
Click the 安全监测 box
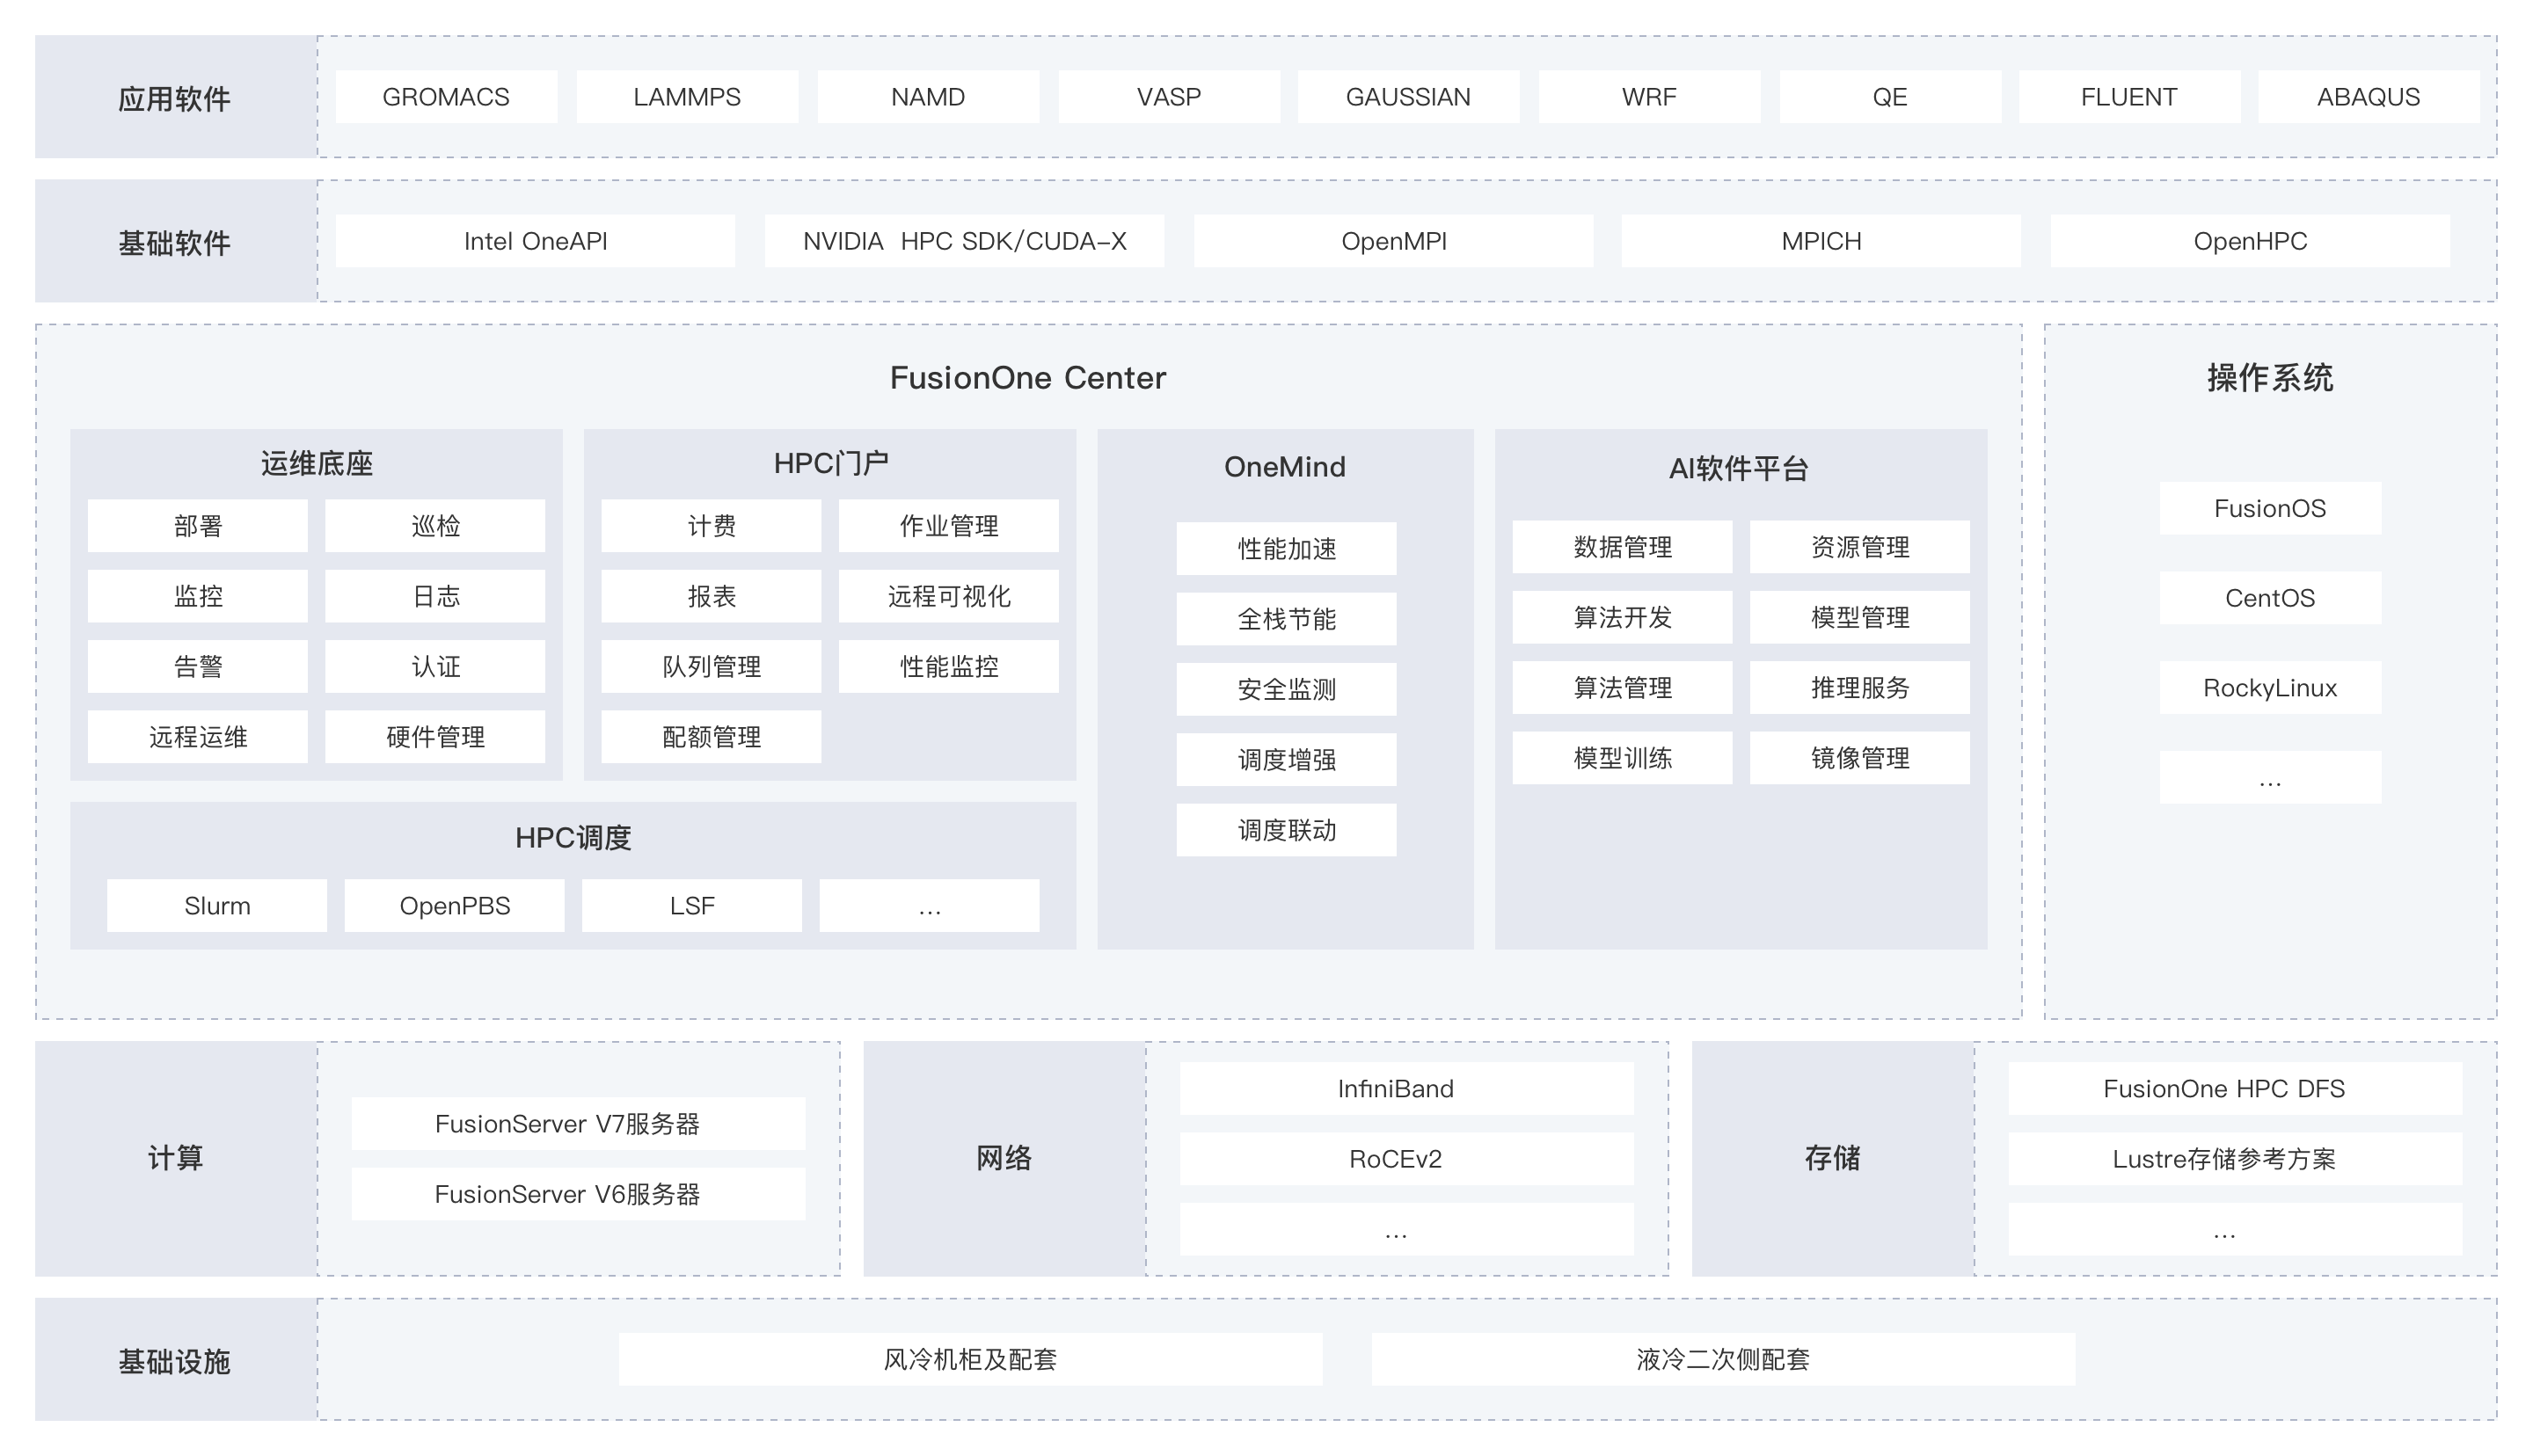click(1286, 689)
